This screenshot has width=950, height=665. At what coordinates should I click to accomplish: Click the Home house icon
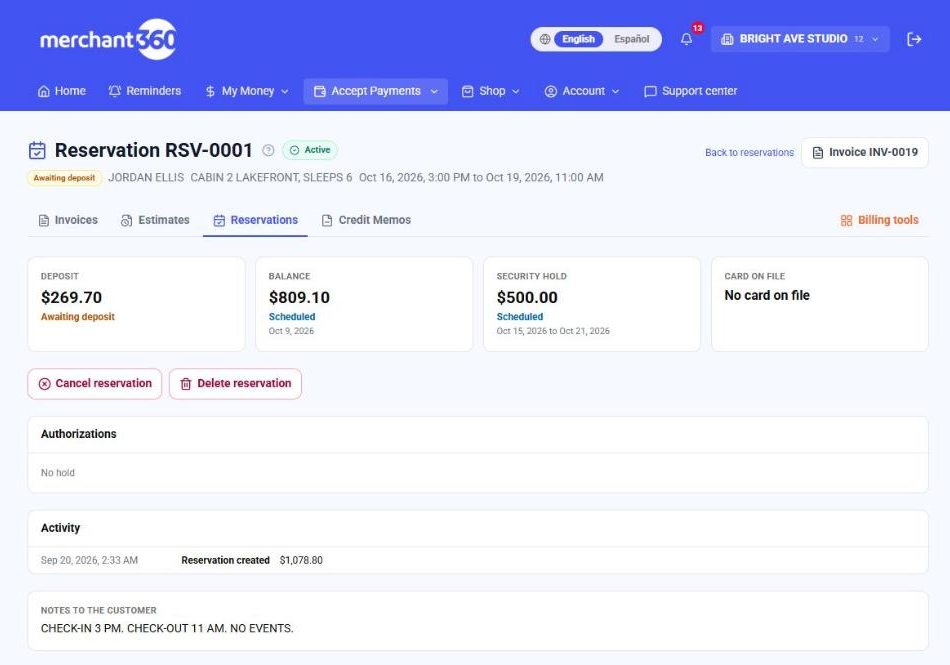click(44, 91)
